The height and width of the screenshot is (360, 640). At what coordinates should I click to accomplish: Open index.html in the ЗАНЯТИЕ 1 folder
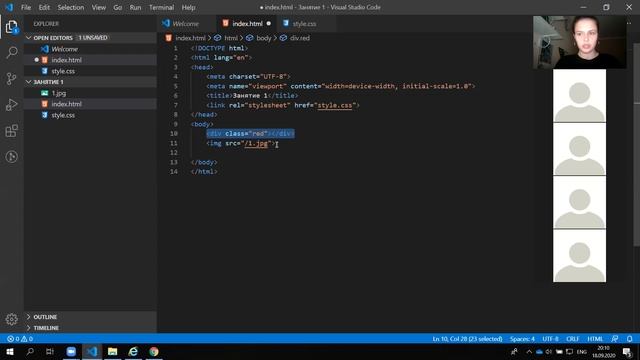click(90, 104)
